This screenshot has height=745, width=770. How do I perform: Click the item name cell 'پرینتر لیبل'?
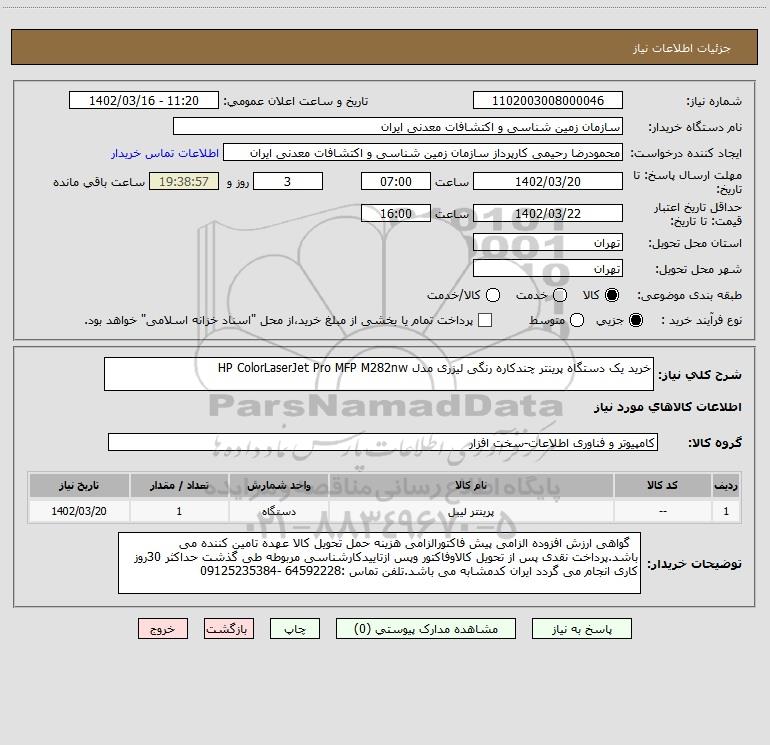point(471,511)
